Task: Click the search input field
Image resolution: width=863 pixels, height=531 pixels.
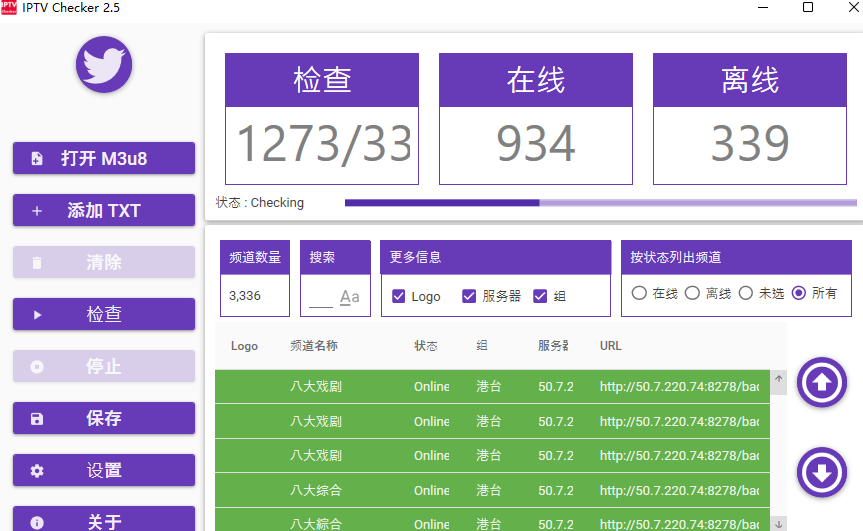Action: tap(321, 297)
